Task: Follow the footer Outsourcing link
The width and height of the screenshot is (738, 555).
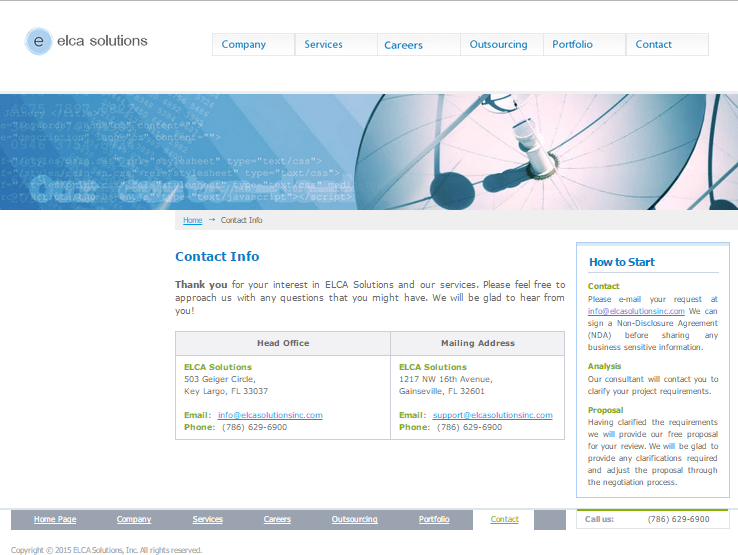Action: pos(354,519)
